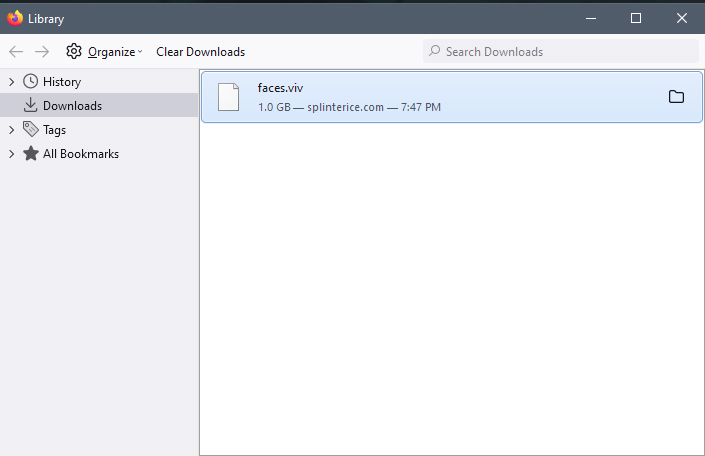Select History in the sidebar
This screenshot has width=705, height=456.
click(x=62, y=82)
